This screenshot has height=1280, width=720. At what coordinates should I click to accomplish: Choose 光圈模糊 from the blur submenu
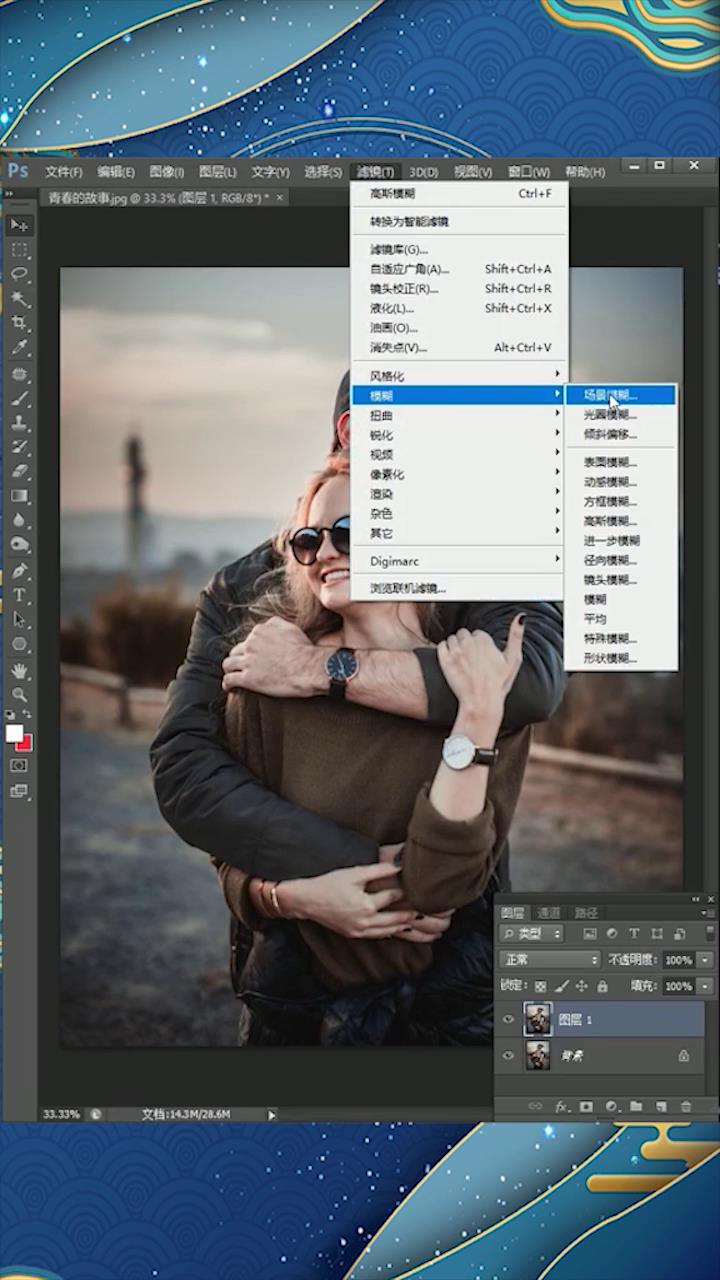(620, 415)
